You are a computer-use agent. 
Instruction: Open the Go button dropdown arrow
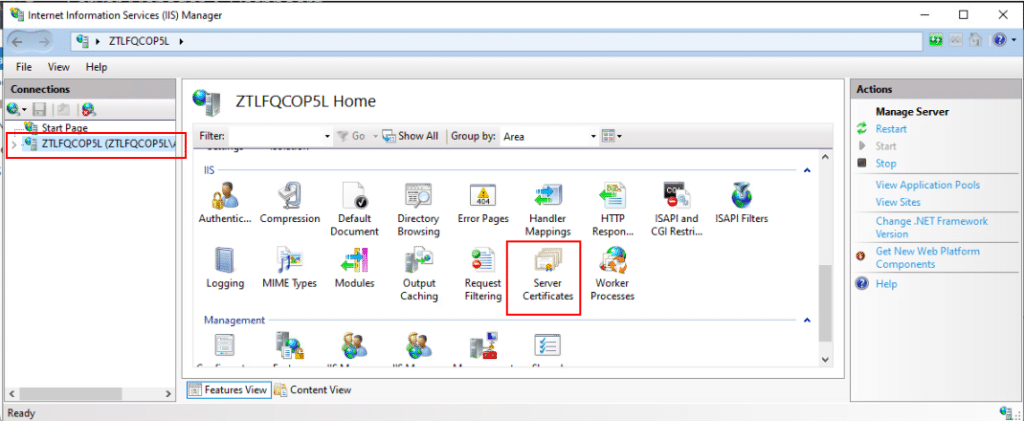[x=376, y=136]
